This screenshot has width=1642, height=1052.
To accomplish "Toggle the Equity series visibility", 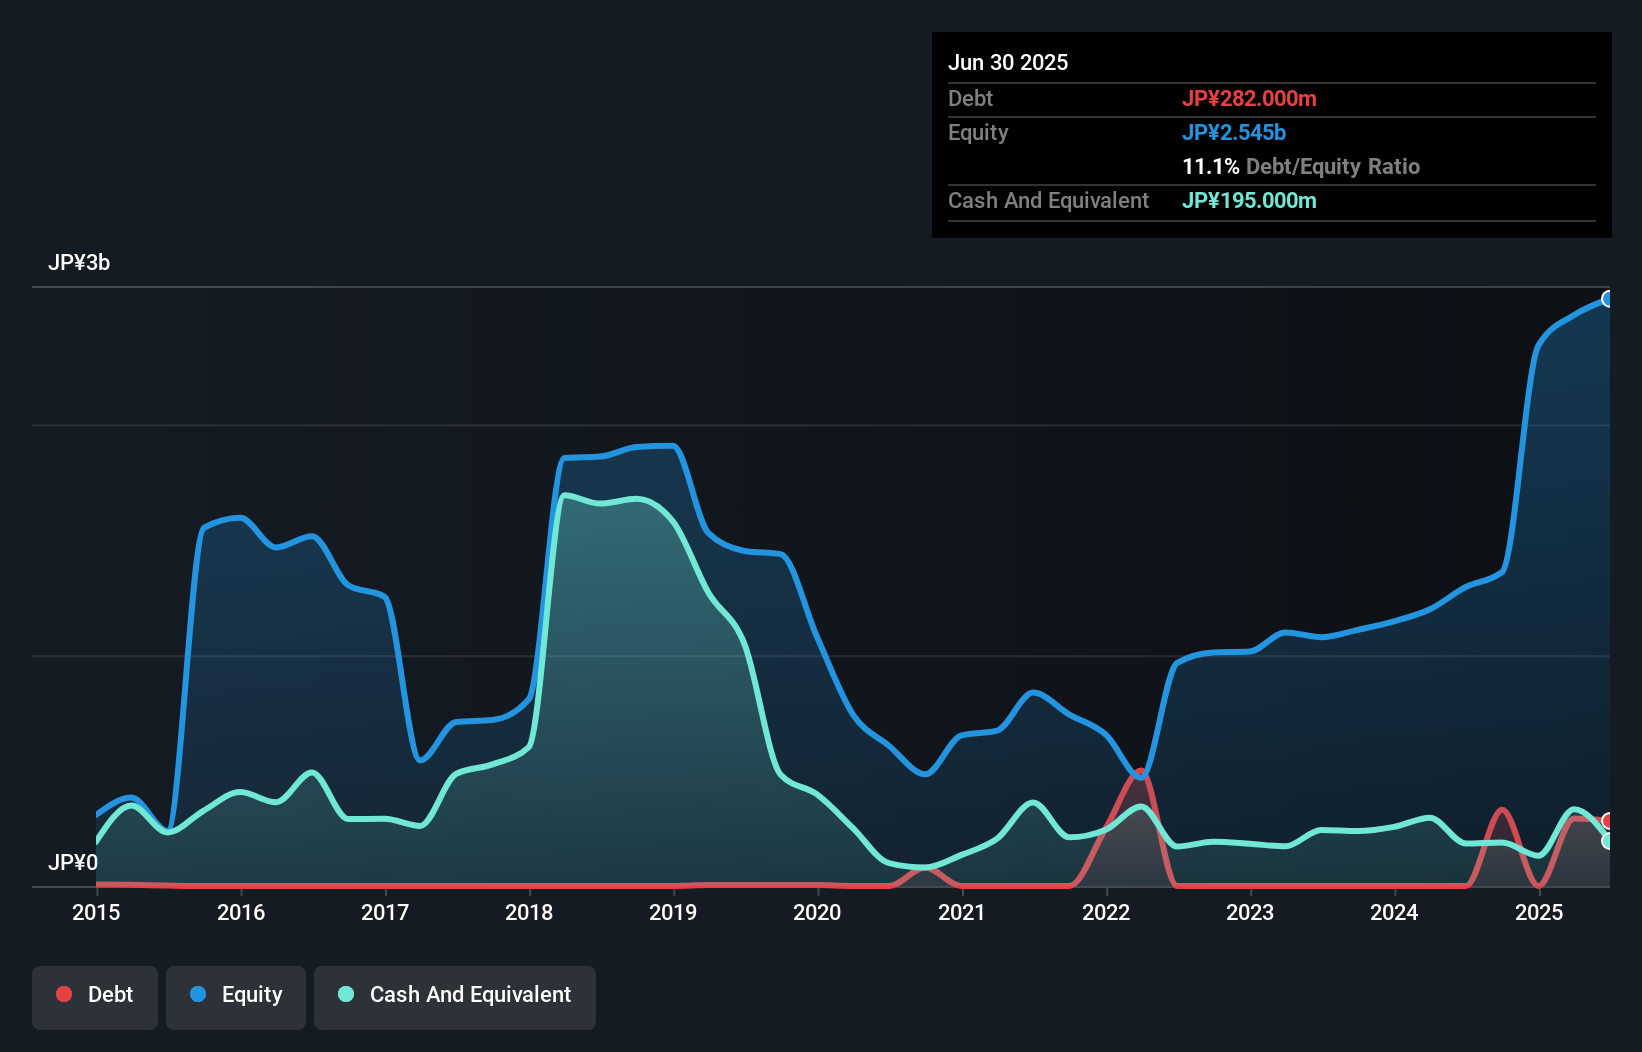I will [235, 995].
